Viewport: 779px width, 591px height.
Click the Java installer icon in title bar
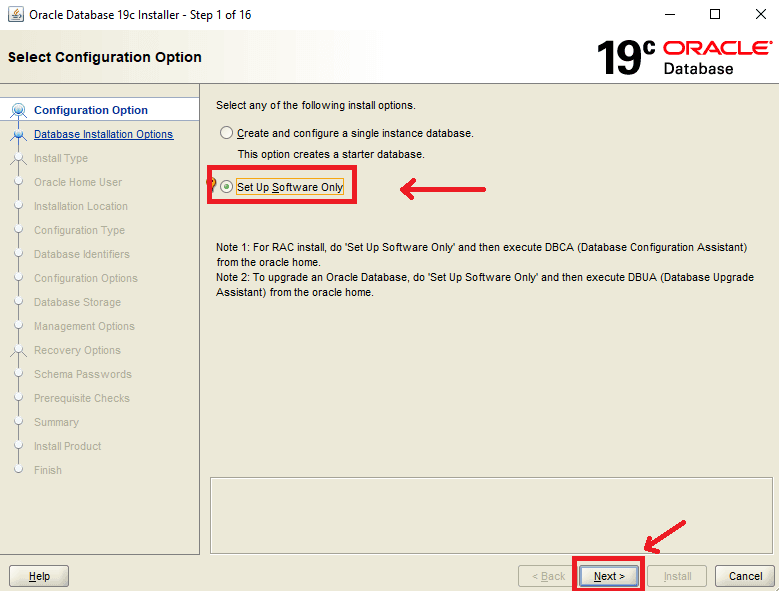tap(14, 15)
